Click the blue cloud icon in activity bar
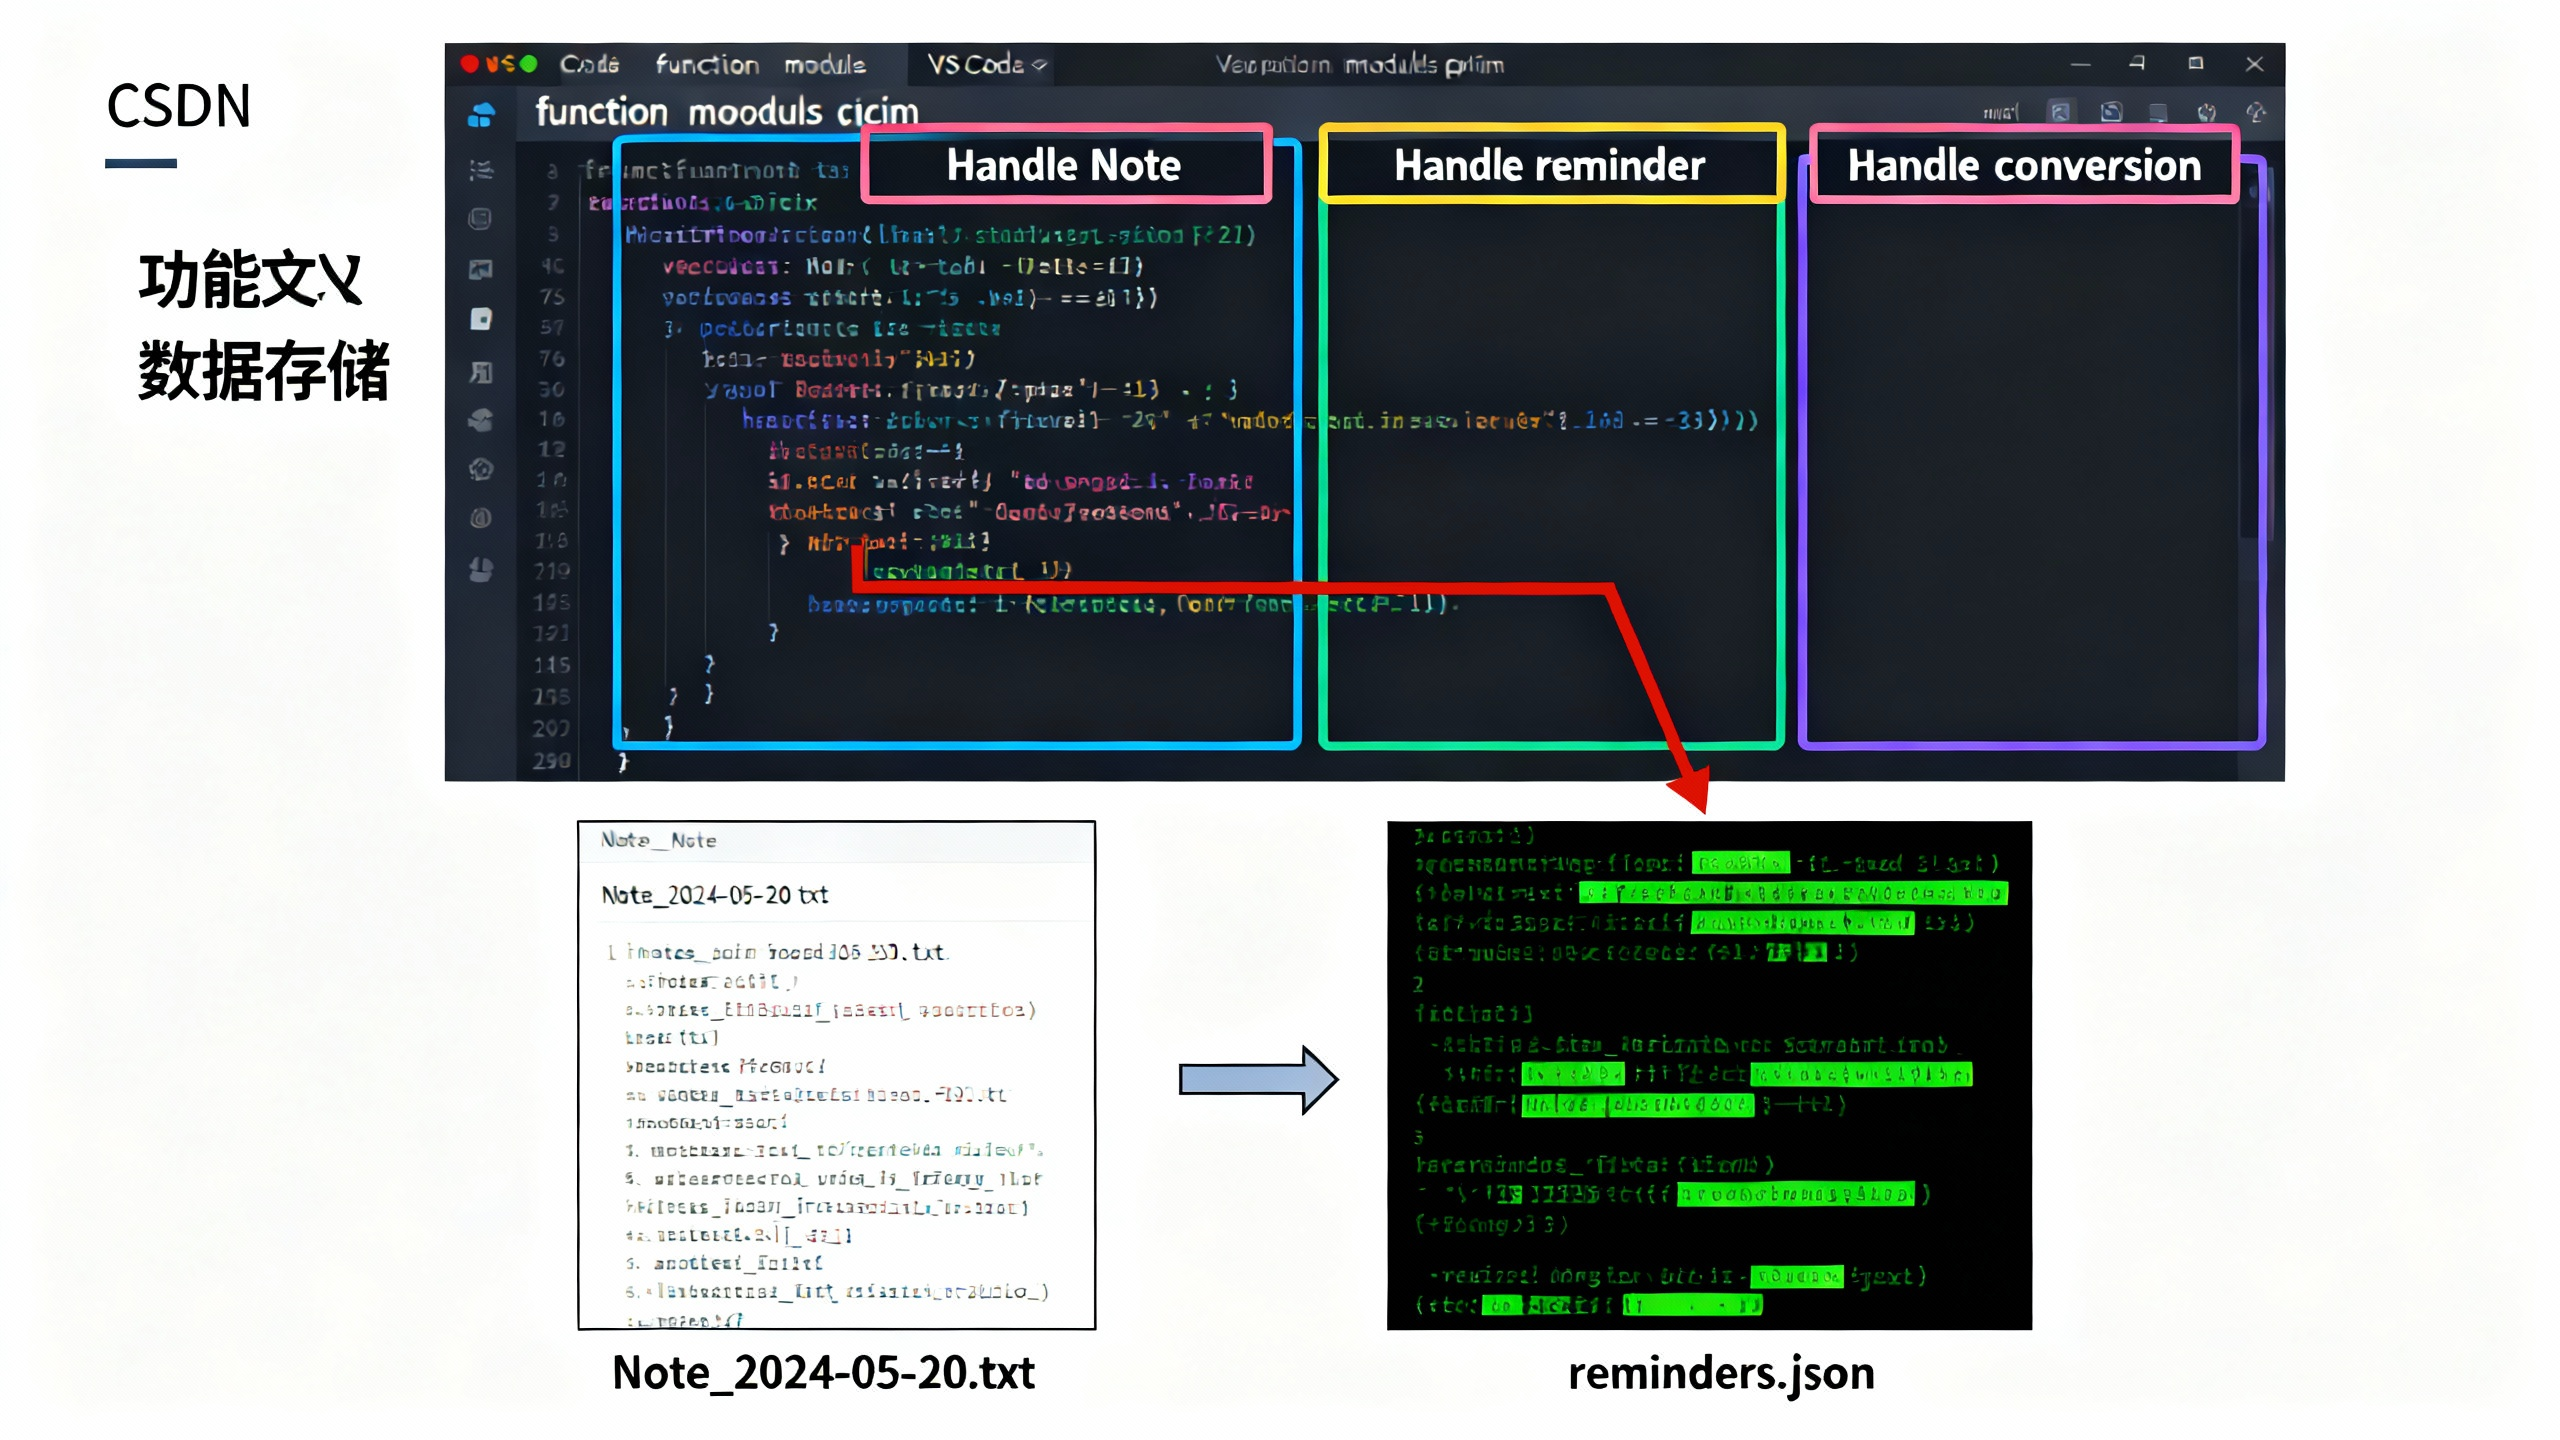The image size is (2560, 1440). coord(481,116)
